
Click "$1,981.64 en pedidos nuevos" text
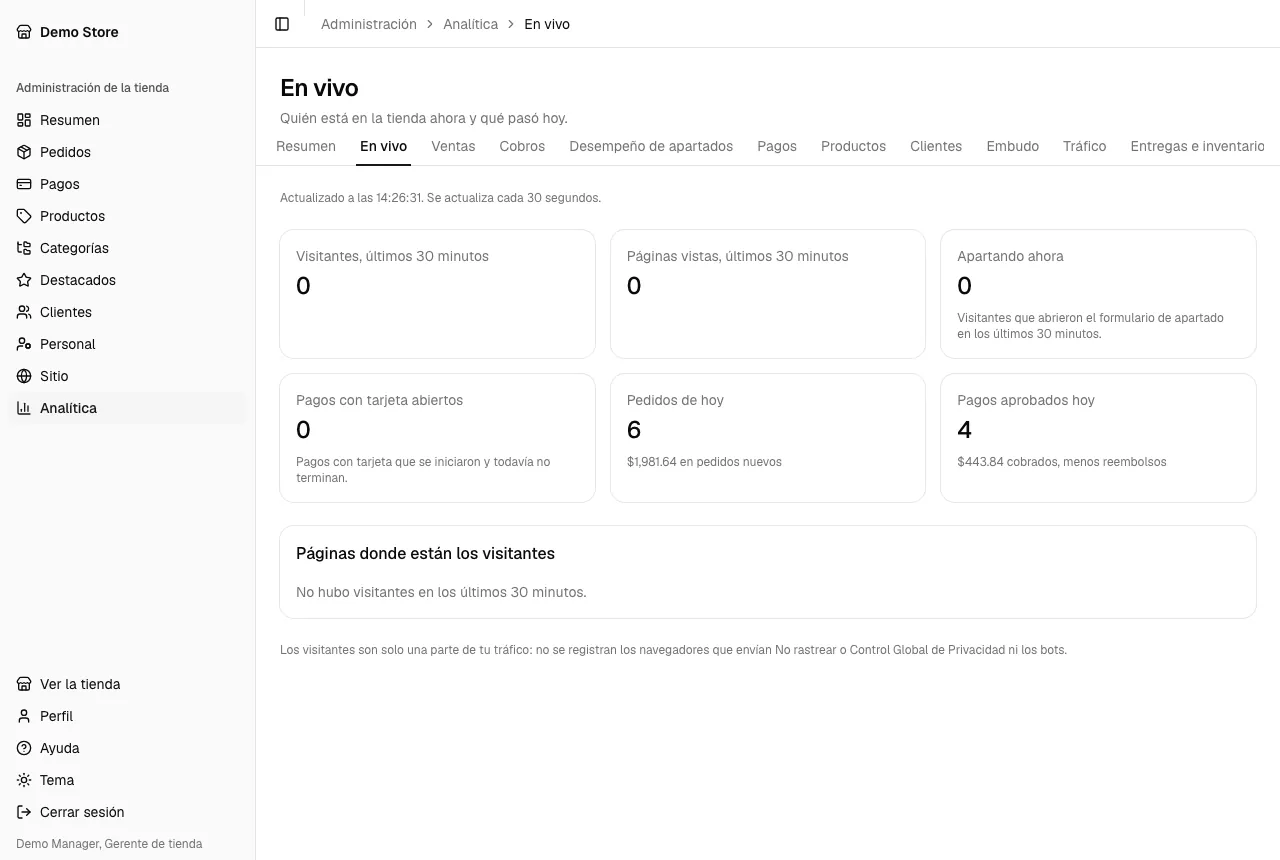point(704,462)
